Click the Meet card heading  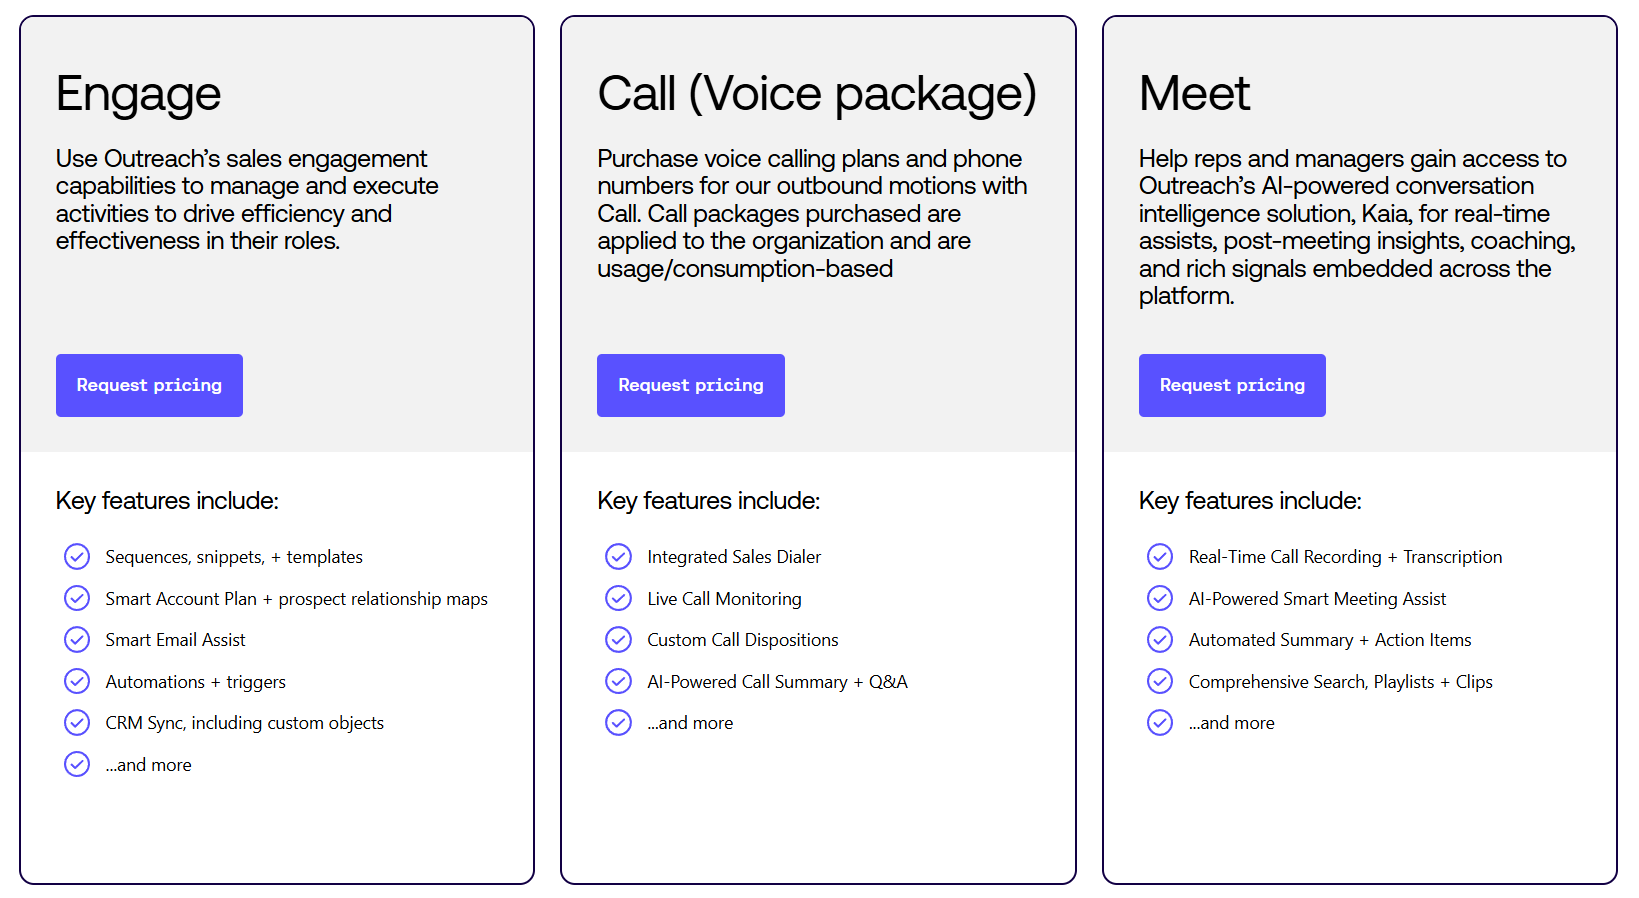click(1194, 93)
